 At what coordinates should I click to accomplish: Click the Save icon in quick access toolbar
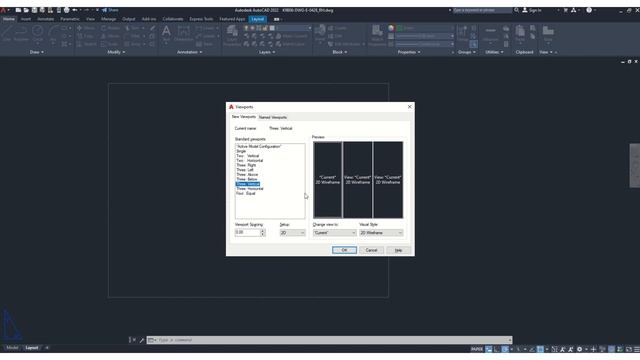tap(34, 10)
